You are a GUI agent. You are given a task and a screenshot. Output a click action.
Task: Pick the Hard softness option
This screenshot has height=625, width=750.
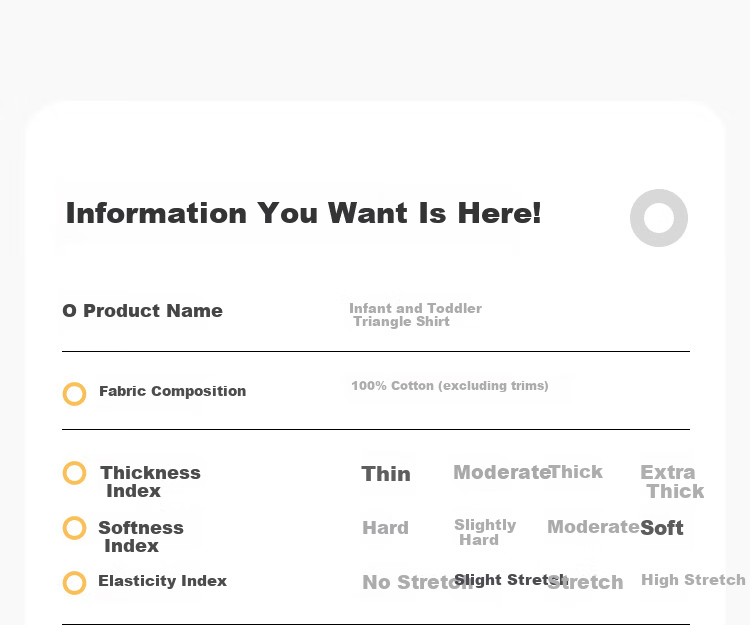(x=386, y=528)
